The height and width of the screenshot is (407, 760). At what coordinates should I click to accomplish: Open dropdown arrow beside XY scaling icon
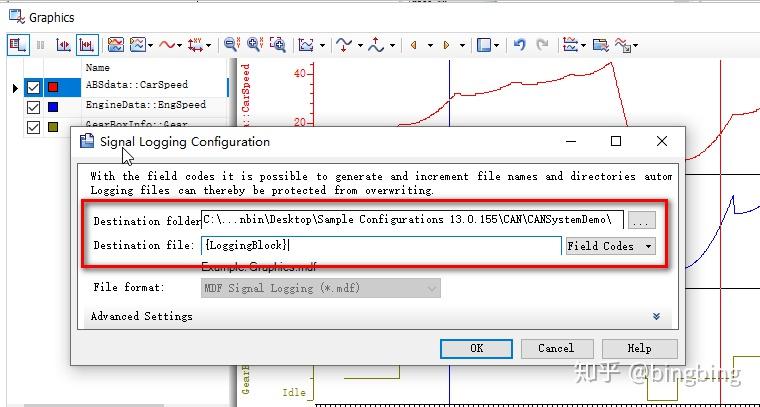[x=208, y=46]
